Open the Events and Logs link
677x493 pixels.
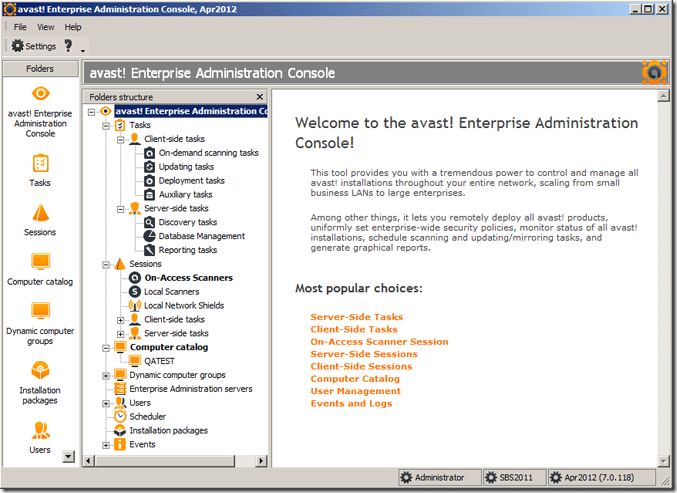(x=351, y=404)
